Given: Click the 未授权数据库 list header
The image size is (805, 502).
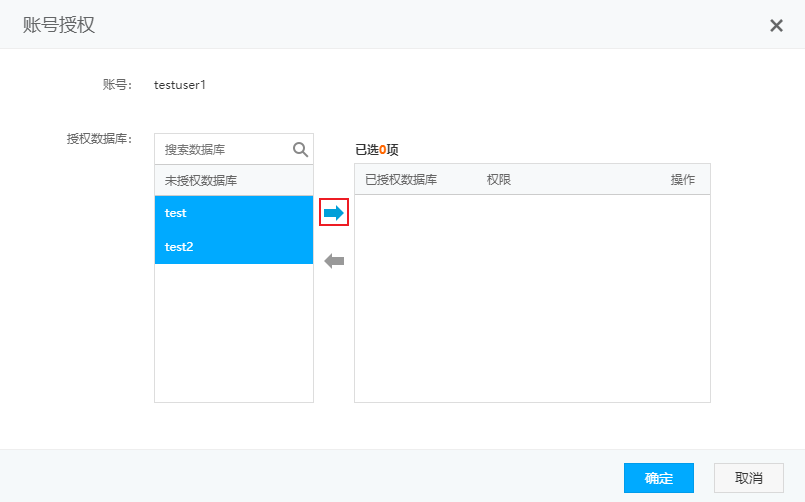Looking at the screenshot, I should coord(201,181).
